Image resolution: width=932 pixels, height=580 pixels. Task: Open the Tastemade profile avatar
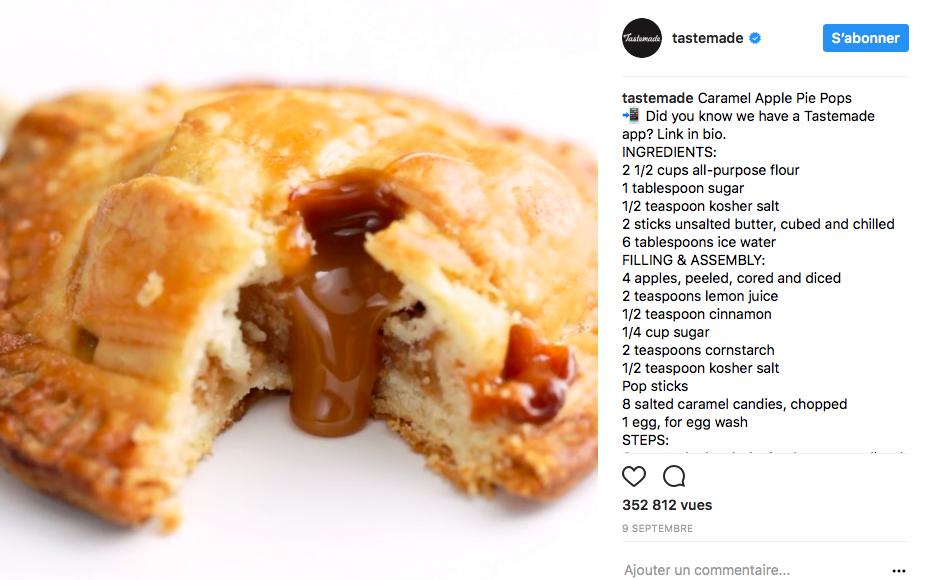[641, 38]
